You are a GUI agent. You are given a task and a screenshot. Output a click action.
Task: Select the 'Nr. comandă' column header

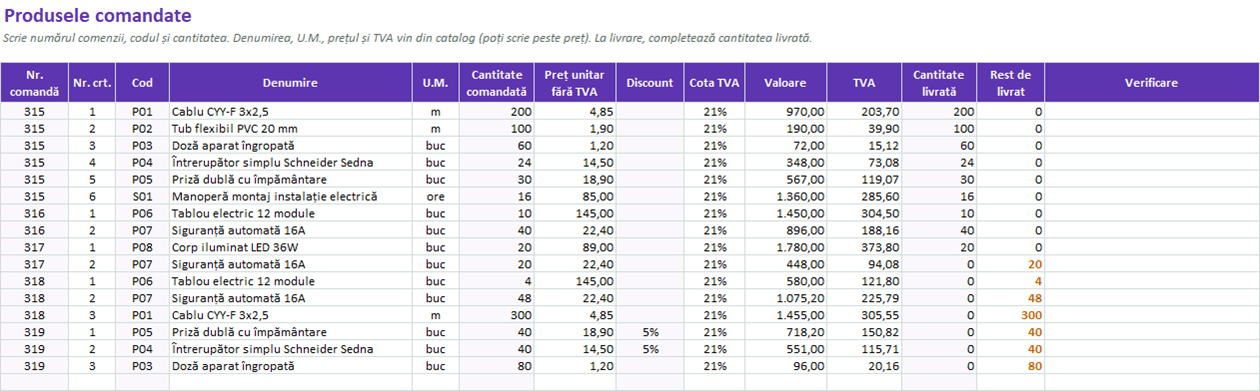[x=35, y=83]
